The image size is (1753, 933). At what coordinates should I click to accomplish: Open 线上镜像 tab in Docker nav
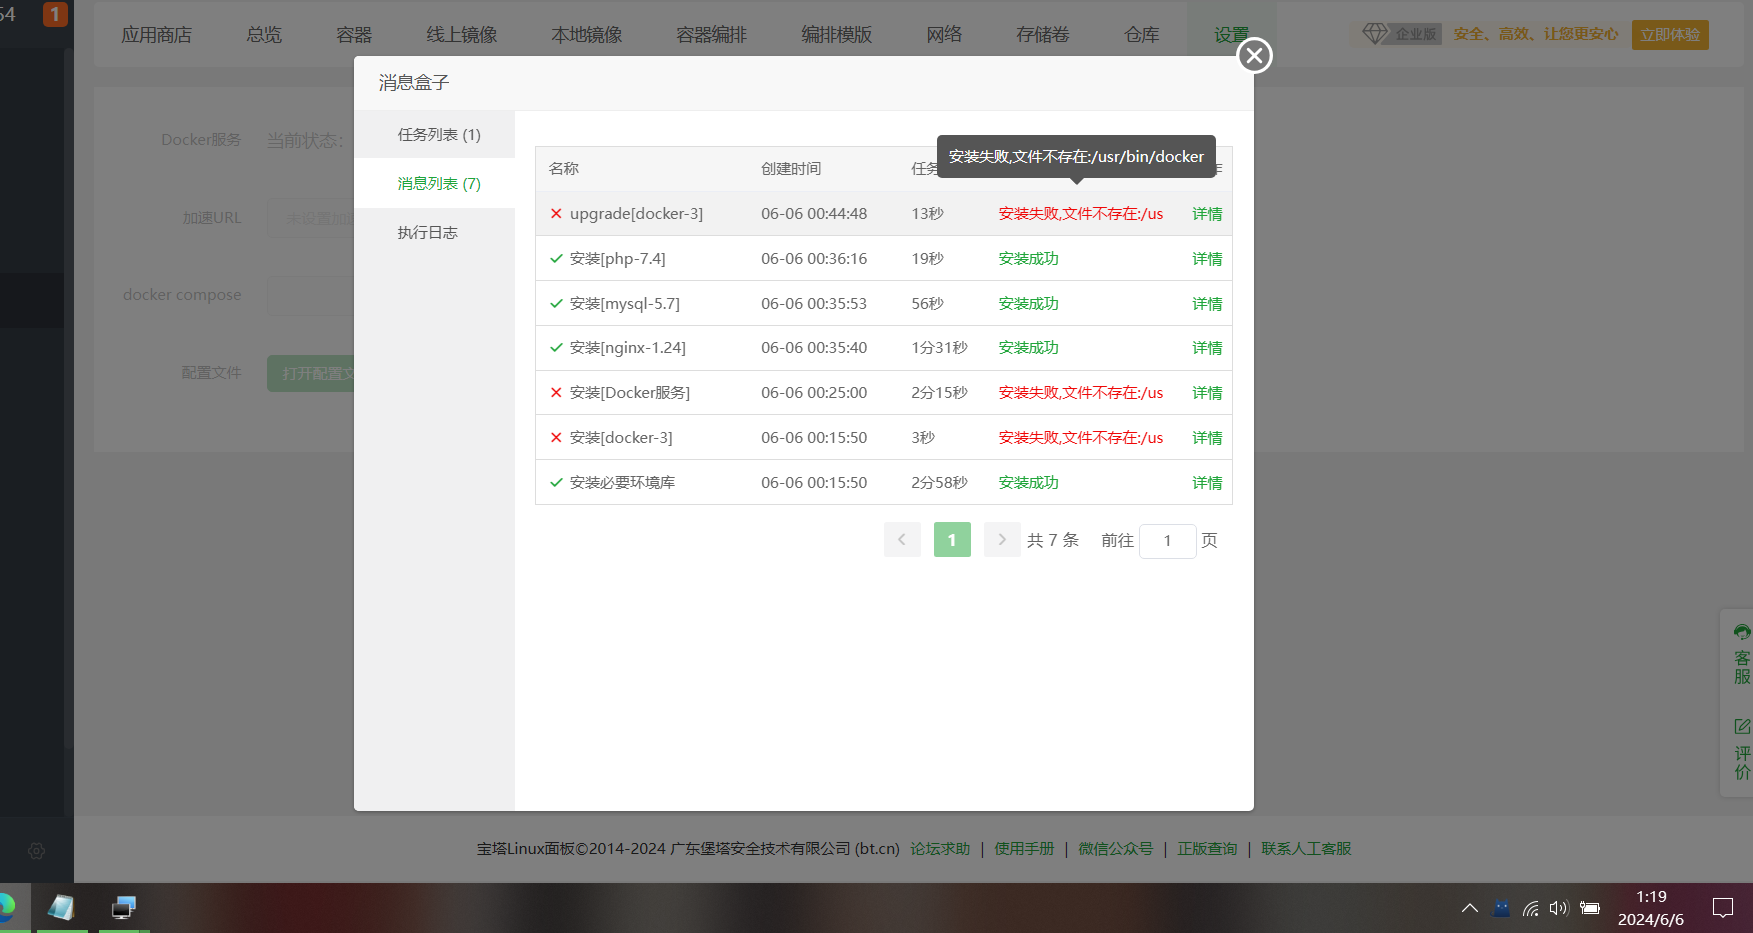pyautogui.click(x=461, y=35)
